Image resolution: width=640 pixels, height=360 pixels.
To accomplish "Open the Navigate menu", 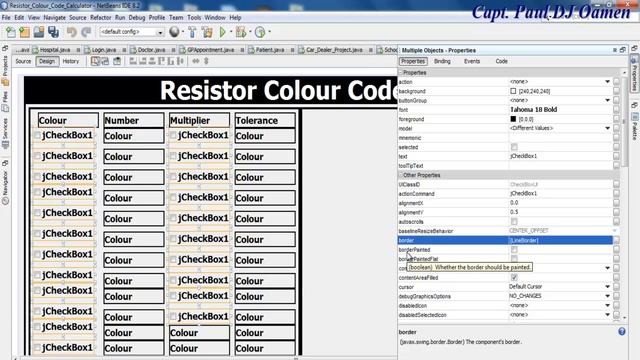I will tap(54, 18).
